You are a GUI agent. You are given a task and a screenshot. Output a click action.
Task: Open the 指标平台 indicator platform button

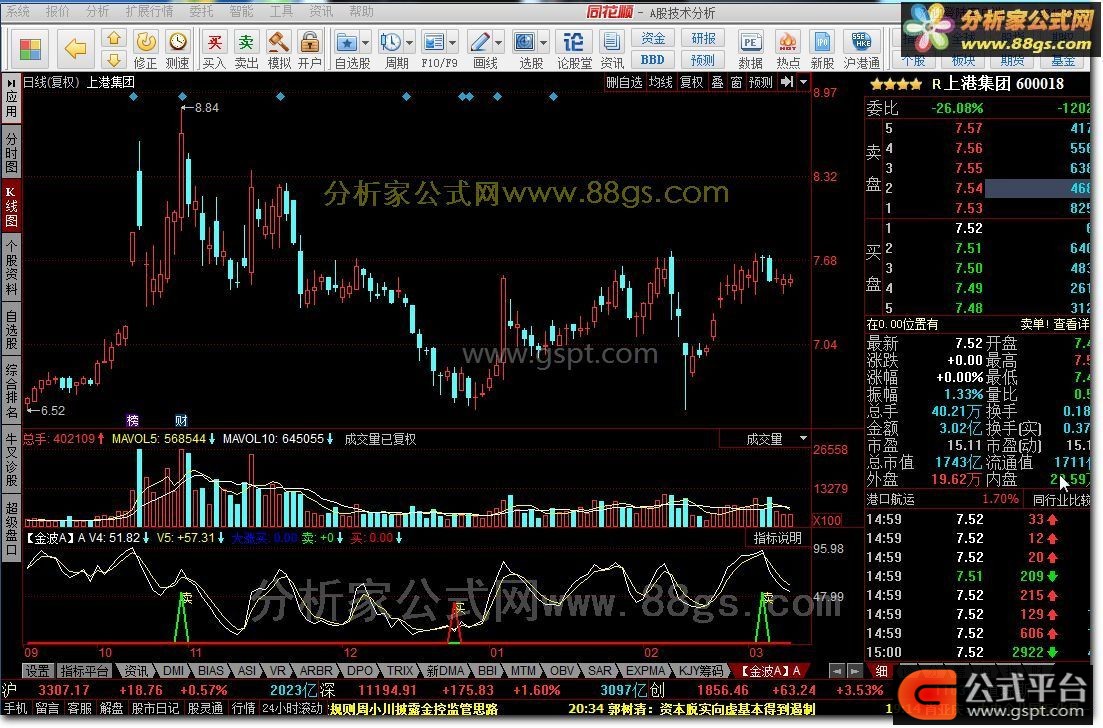tap(84, 671)
